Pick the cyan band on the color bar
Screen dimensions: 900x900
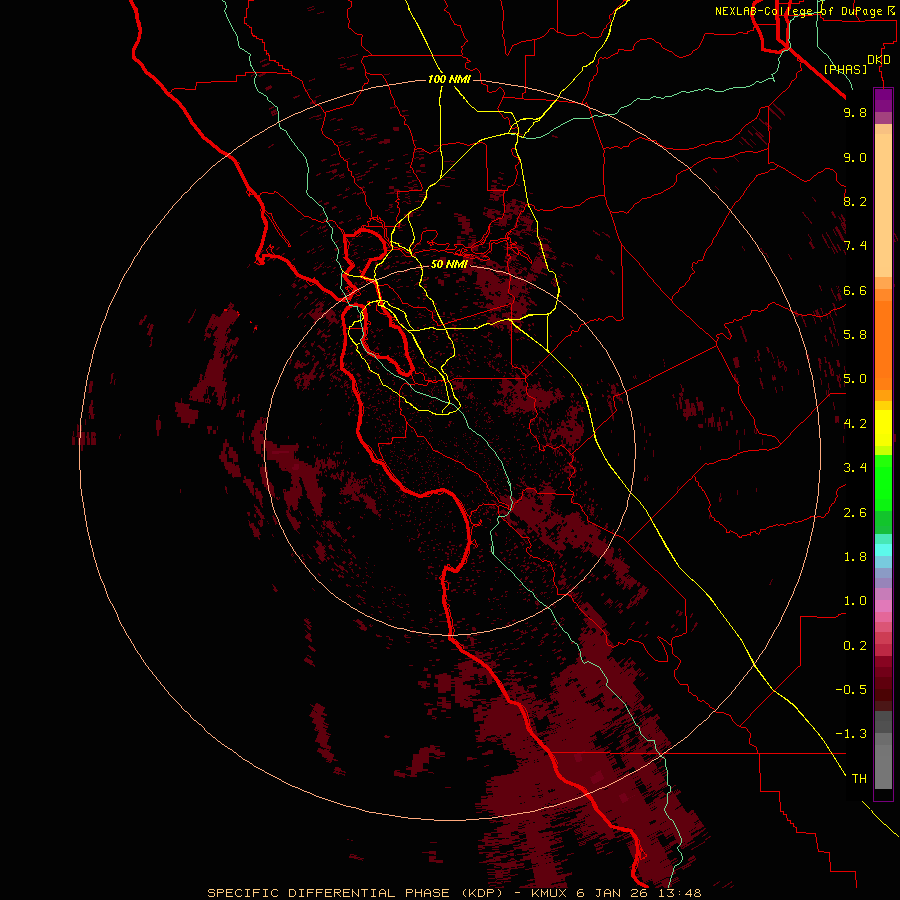click(883, 550)
